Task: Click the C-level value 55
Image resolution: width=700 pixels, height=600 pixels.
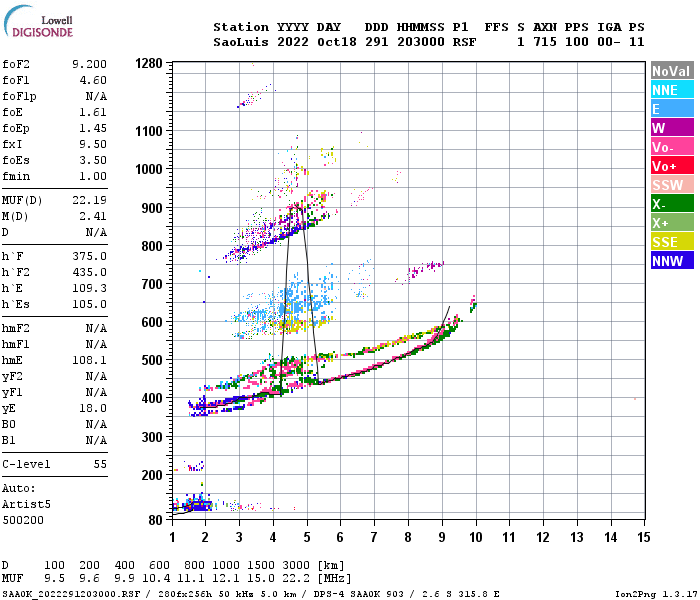Action: tap(100, 464)
